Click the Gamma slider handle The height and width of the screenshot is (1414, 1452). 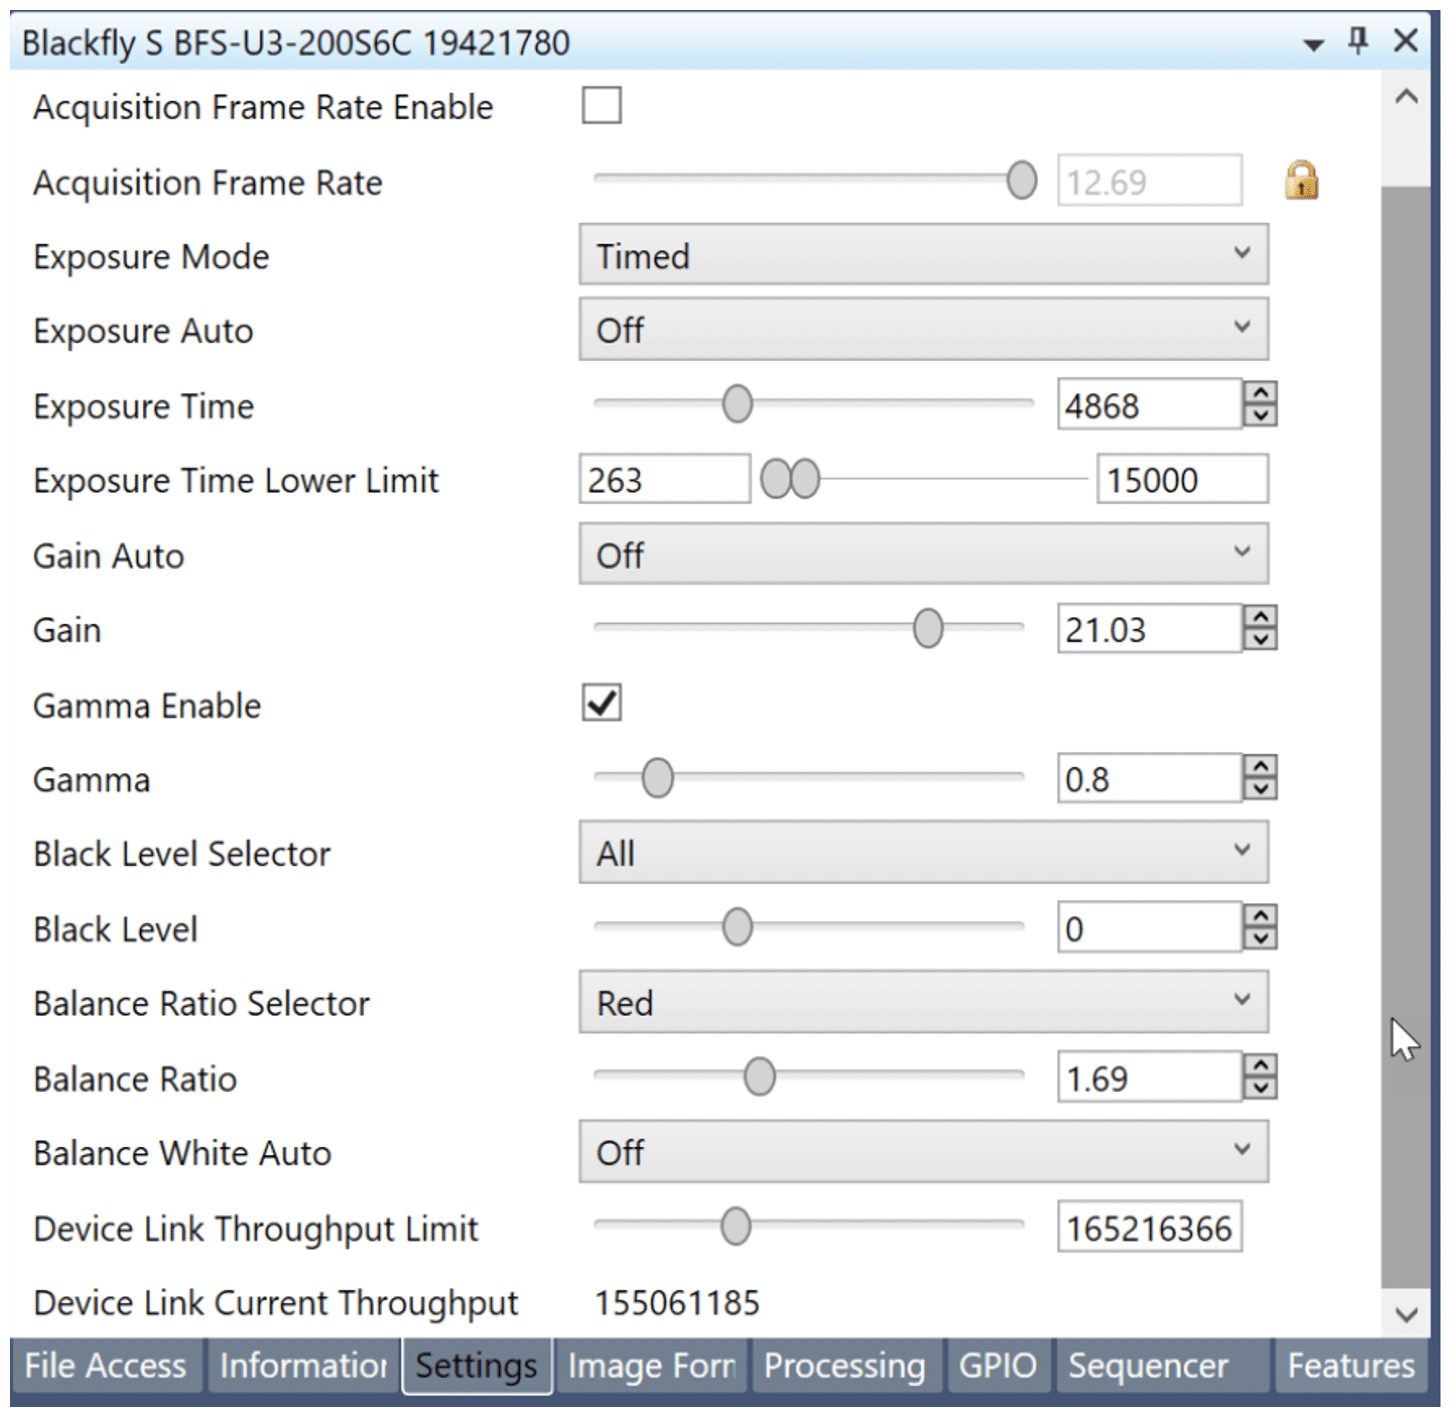tap(658, 778)
